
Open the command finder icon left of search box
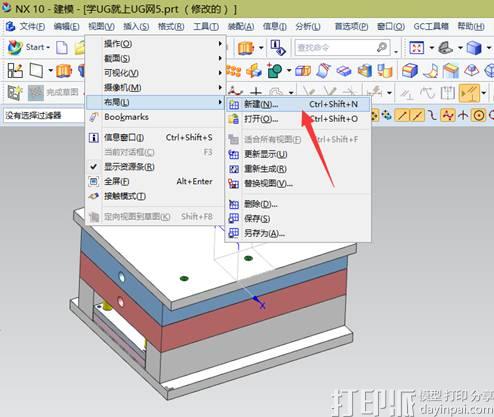[277, 48]
